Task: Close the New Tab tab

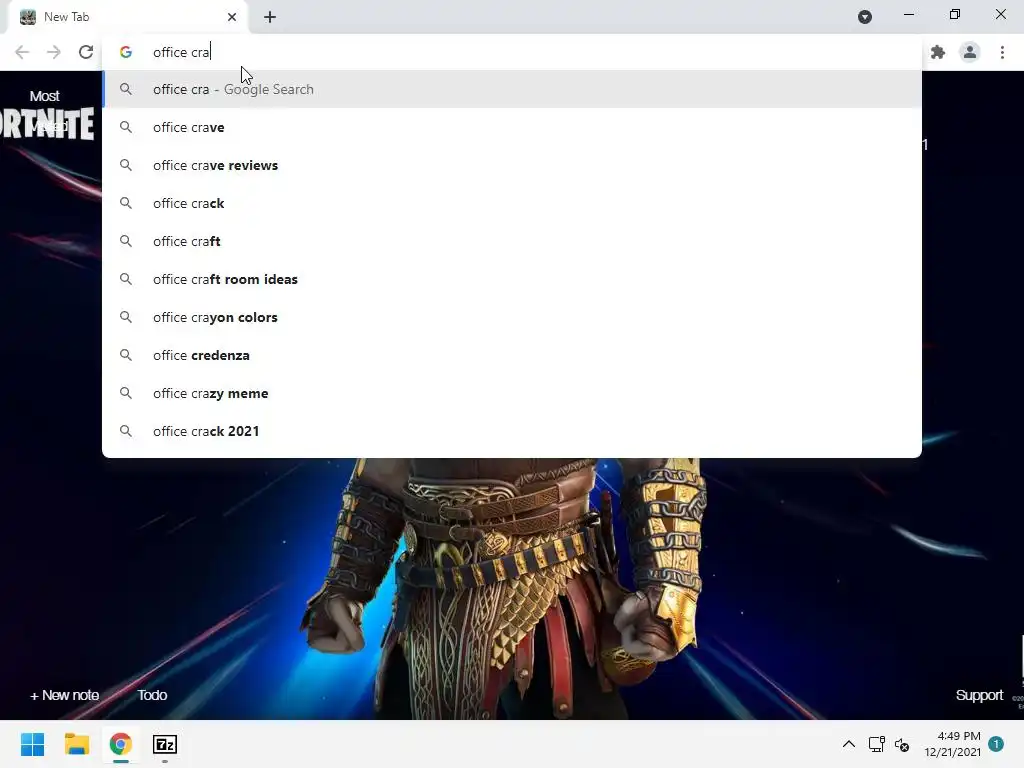Action: (232, 17)
